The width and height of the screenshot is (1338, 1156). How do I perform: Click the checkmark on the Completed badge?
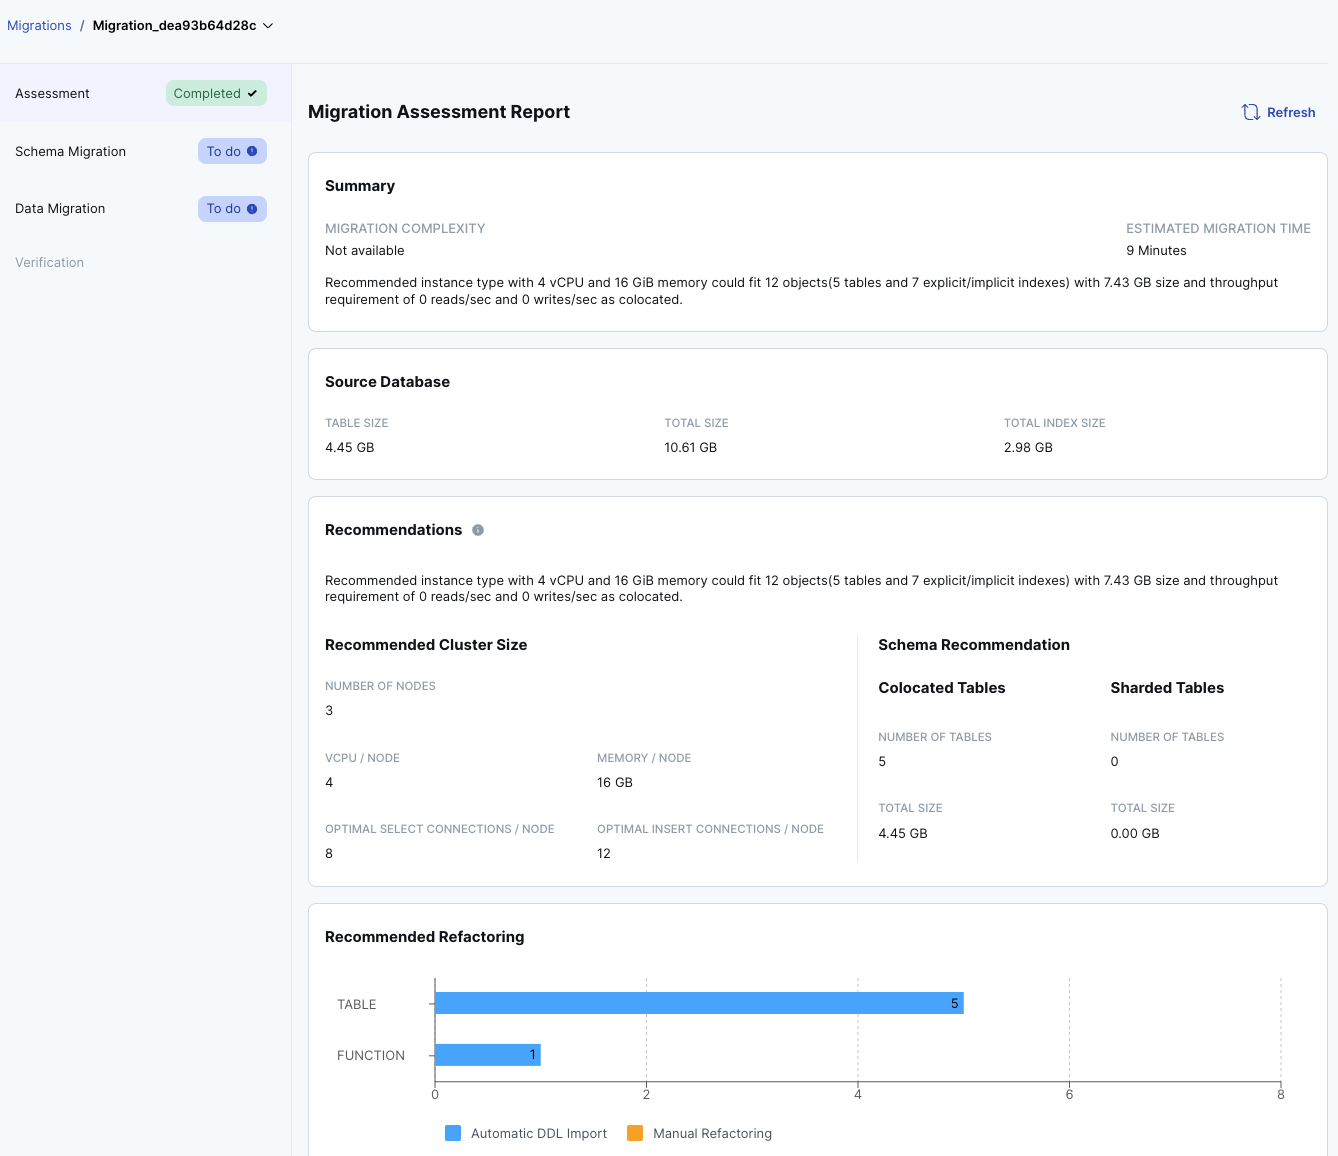pos(253,93)
